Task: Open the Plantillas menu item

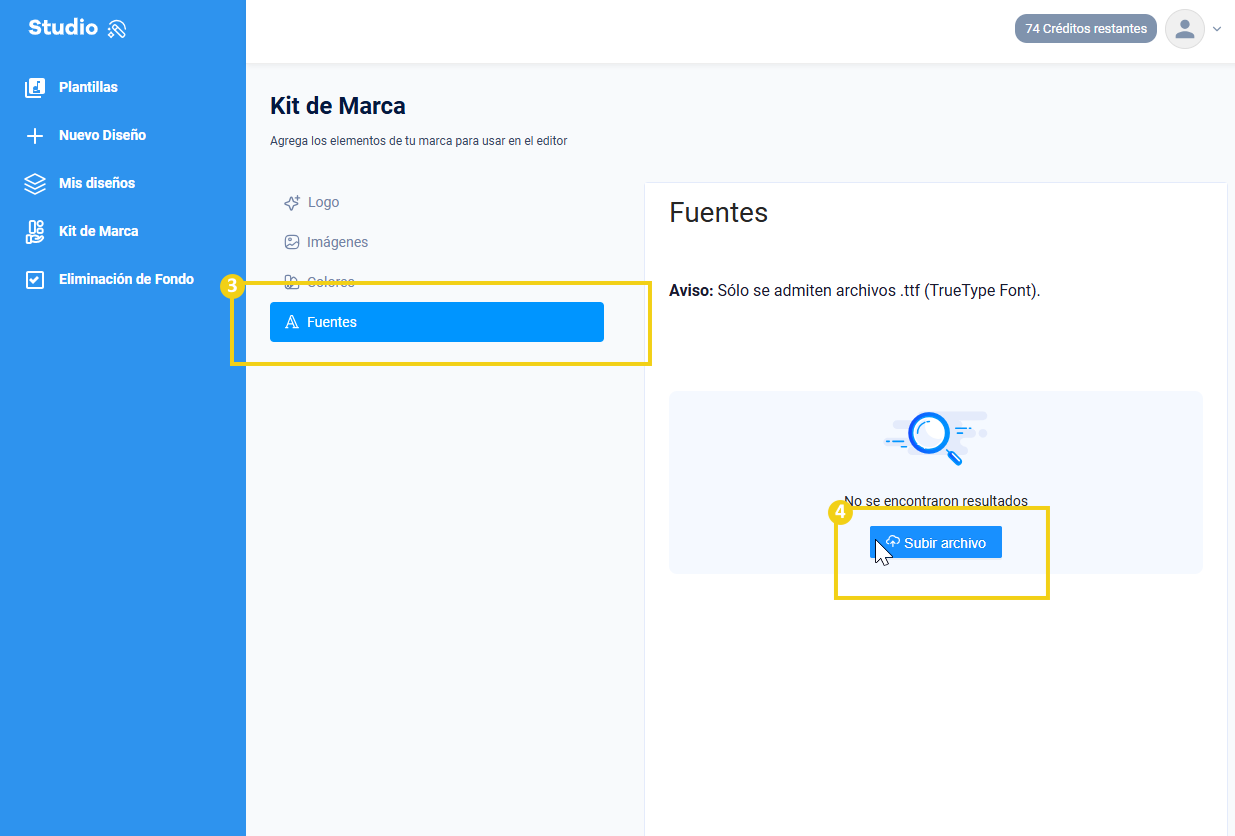Action: coord(88,87)
